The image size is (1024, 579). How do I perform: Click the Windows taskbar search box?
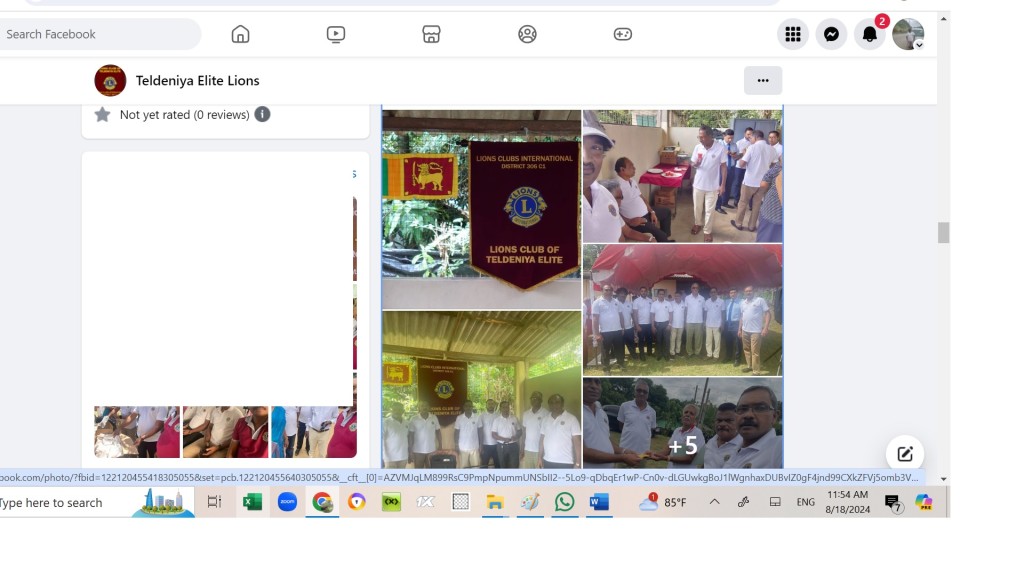click(x=97, y=502)
